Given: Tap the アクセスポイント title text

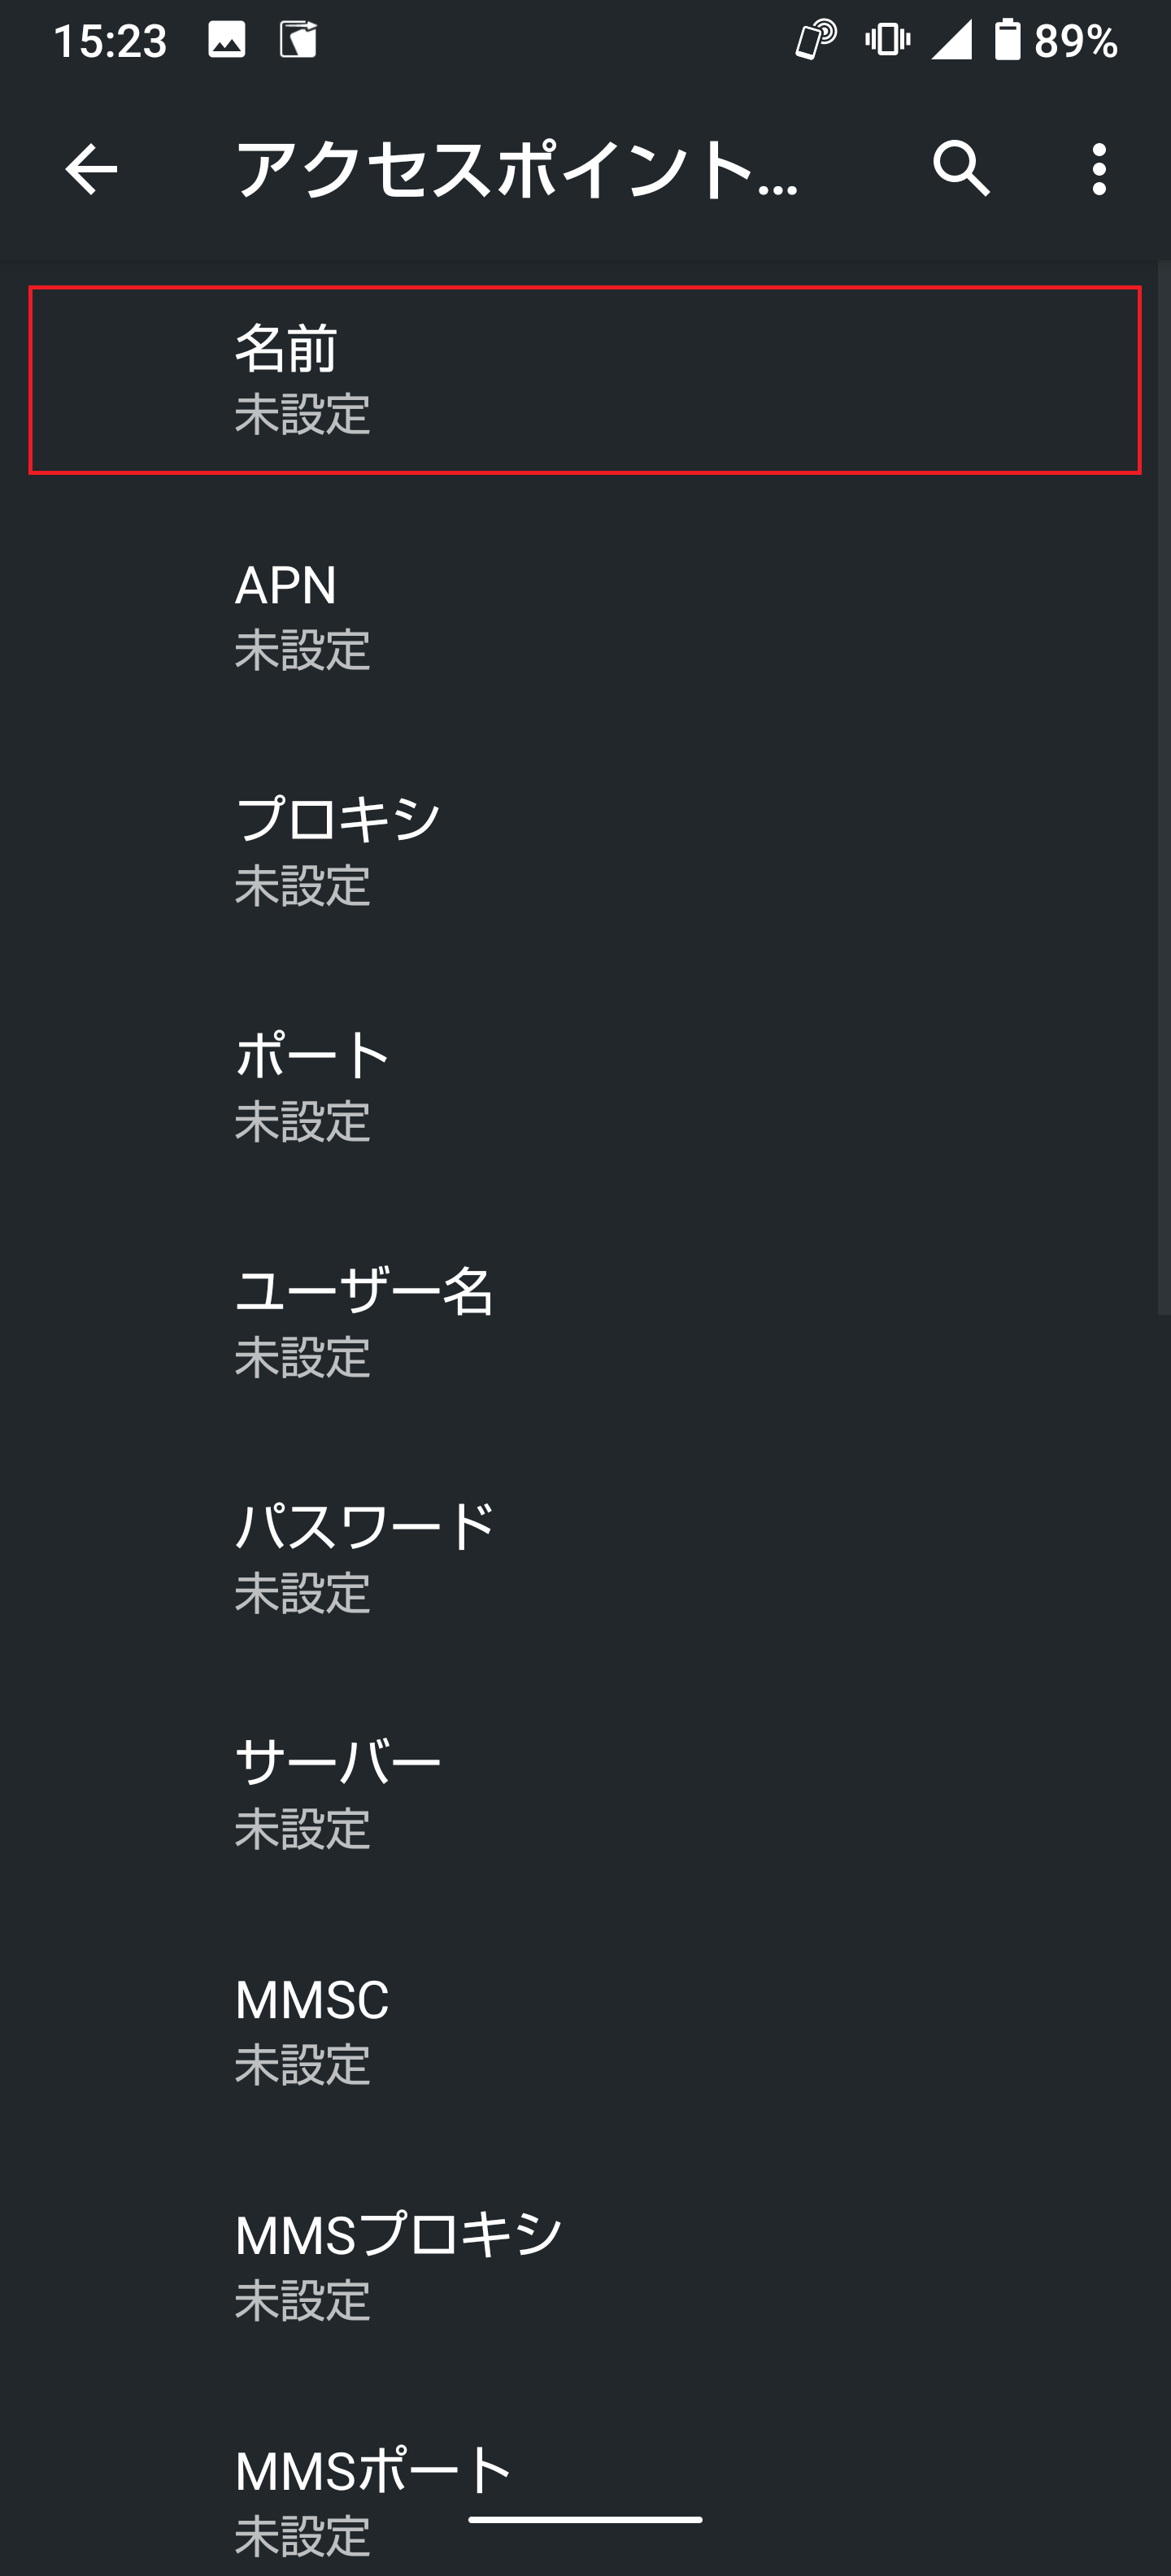Looking at the screenshot, I should 515,170.
